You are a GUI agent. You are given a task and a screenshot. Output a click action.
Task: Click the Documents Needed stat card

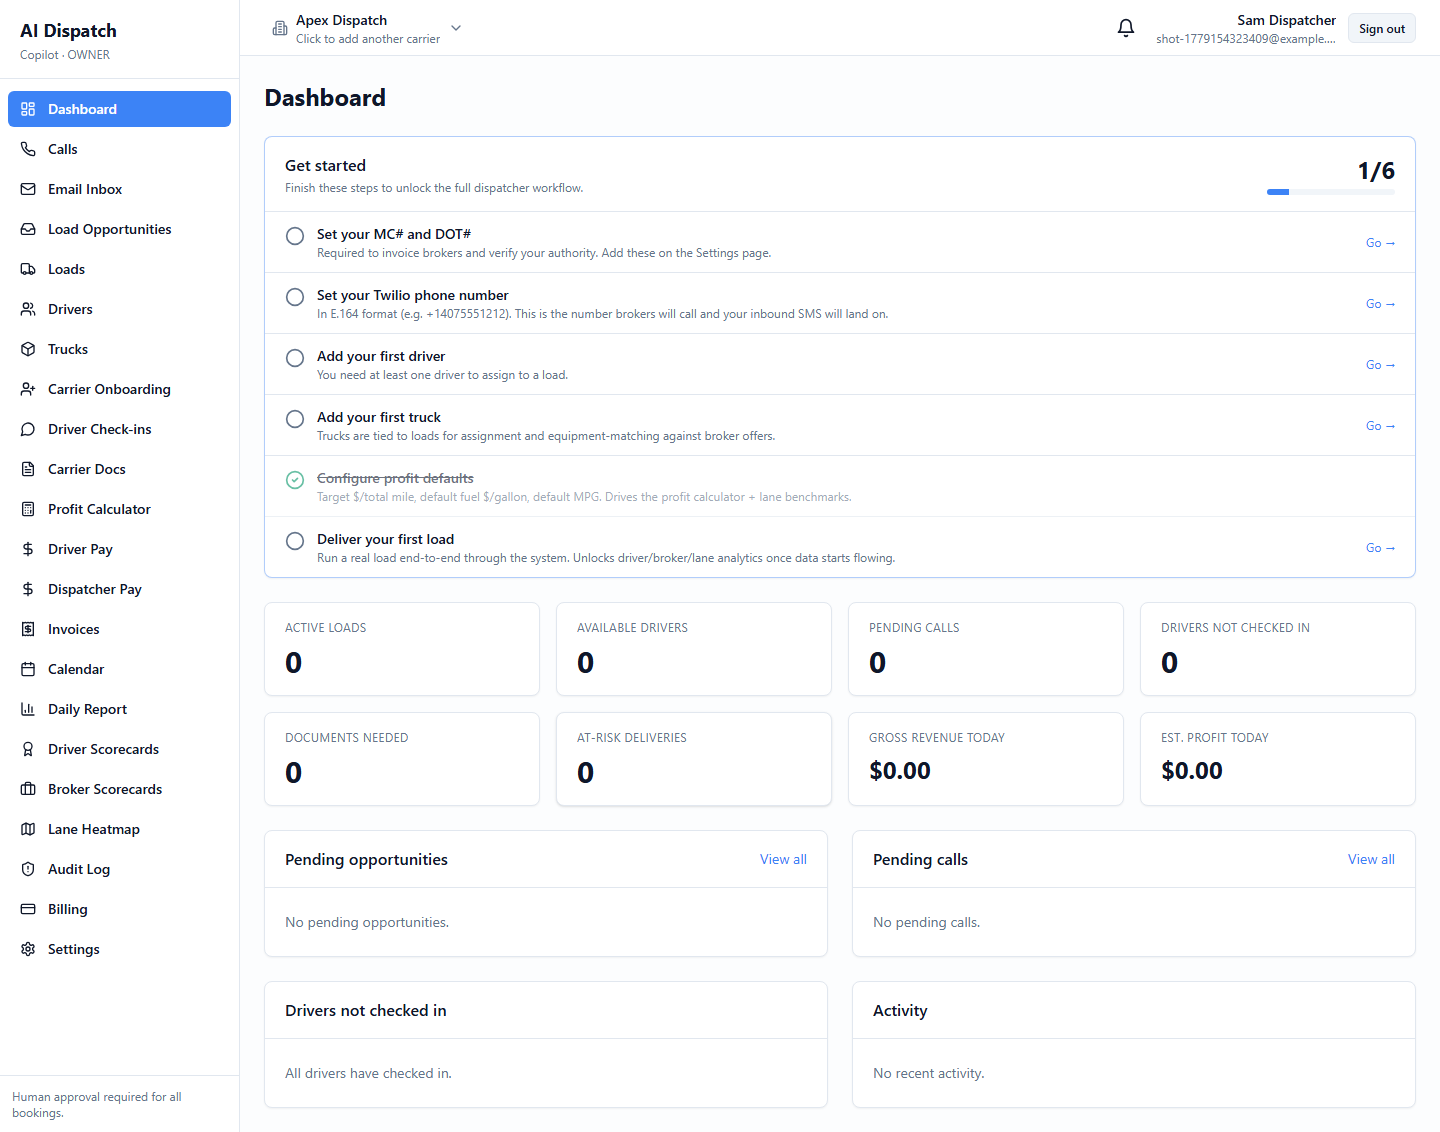coord(402,759)
